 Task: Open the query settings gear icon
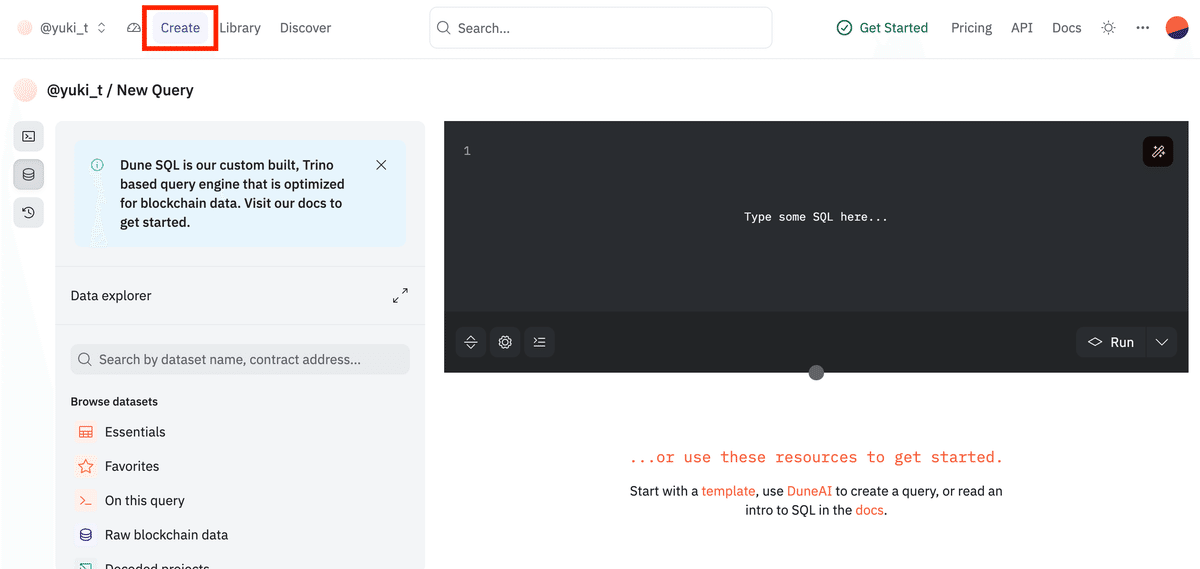point(505,342)
